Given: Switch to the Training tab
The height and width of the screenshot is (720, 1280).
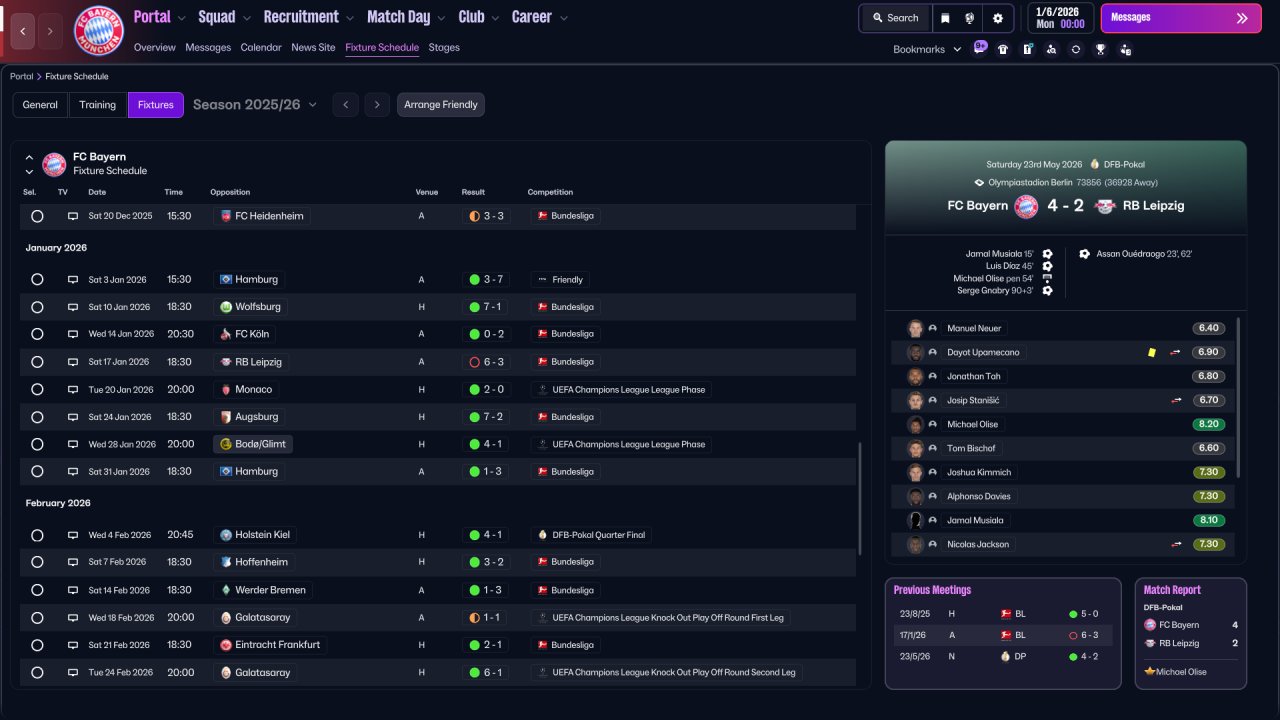Looking at the screenshot, I should (x=98, y=105).
